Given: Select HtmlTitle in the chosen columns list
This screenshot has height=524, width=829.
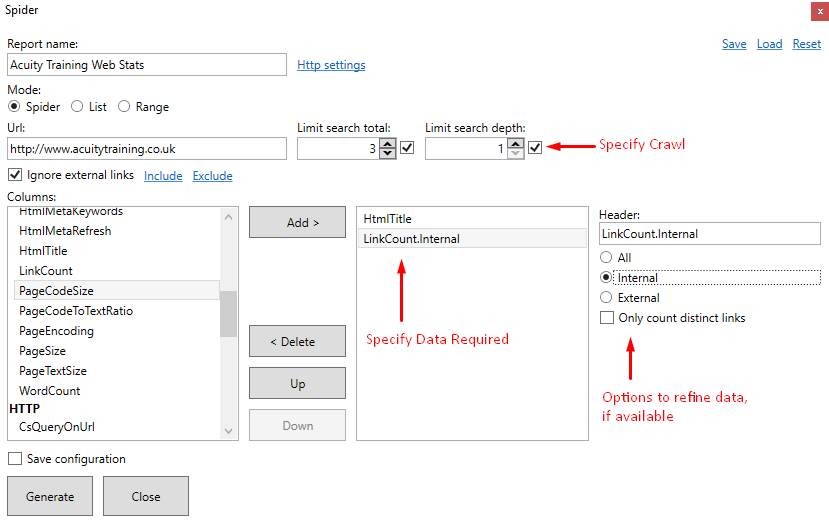Looking at the screenshot, I should point(472,218).
